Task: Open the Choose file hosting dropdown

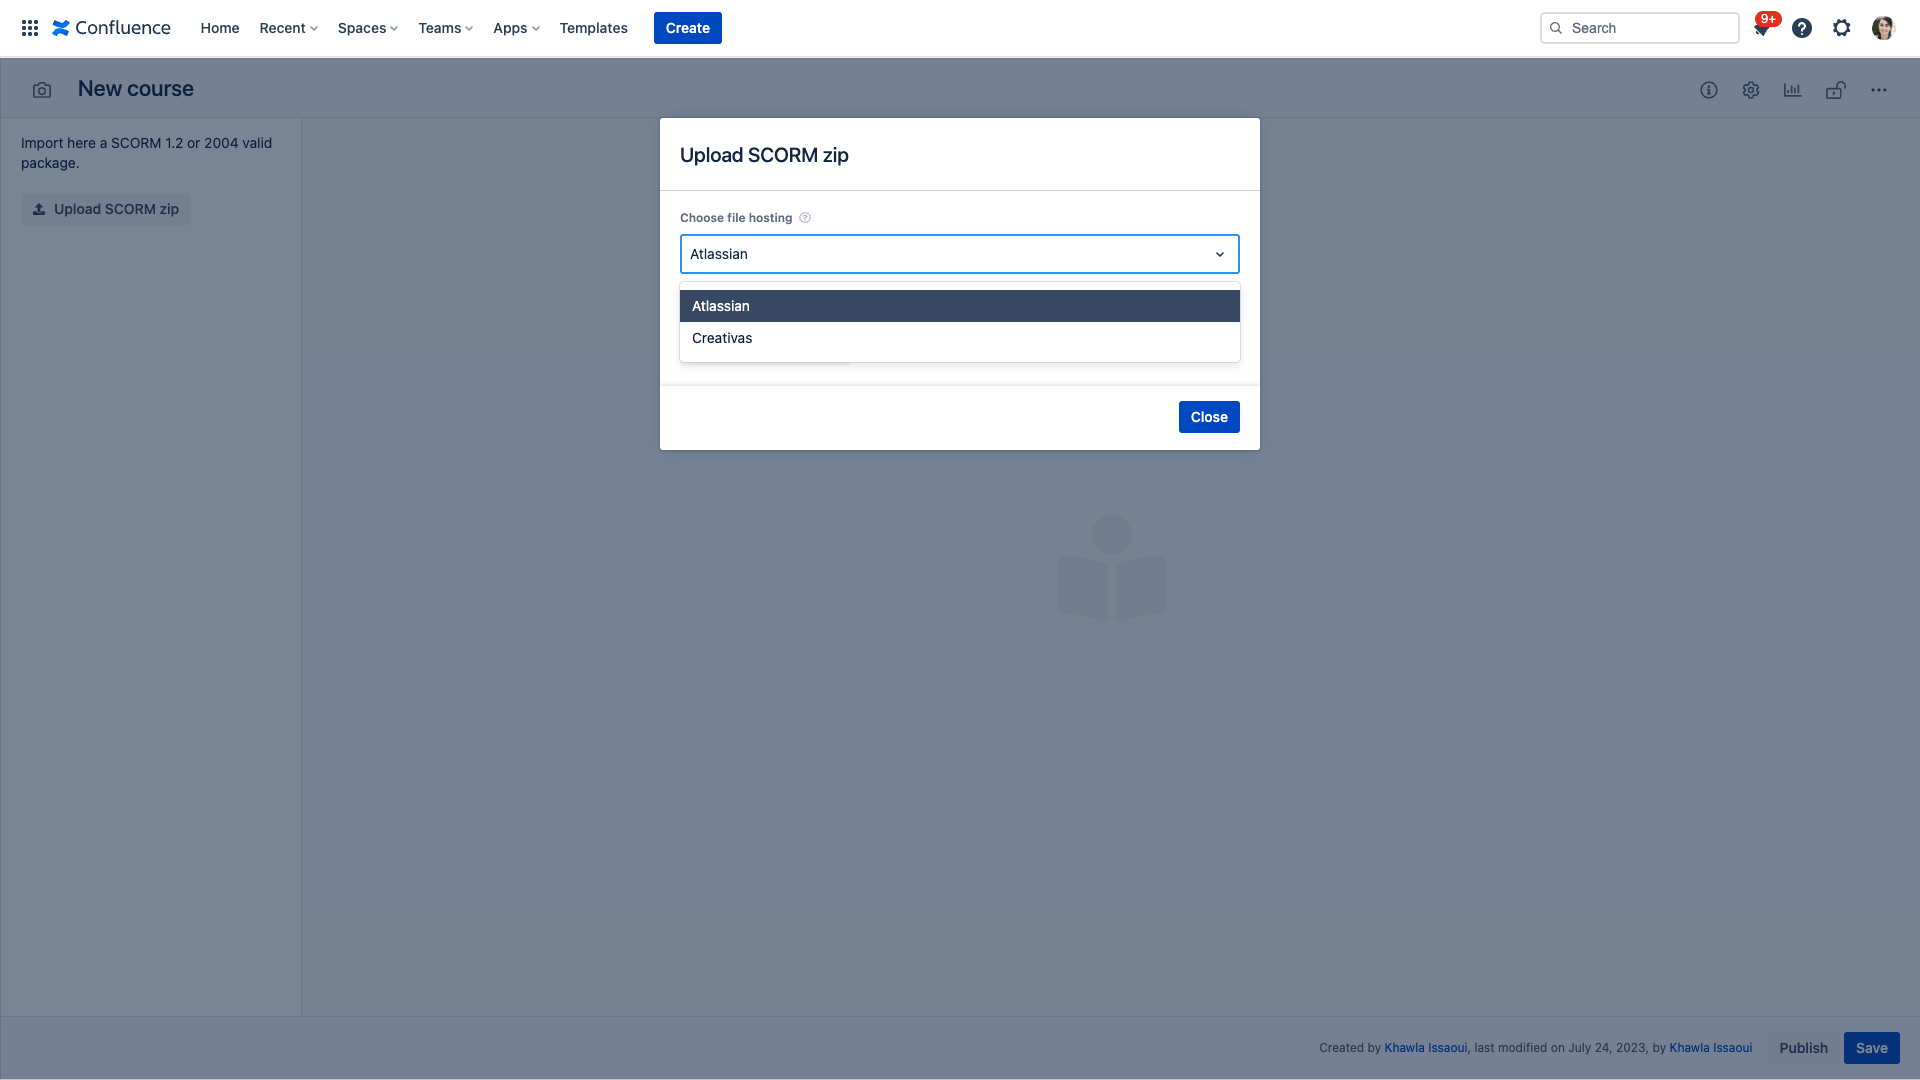Action: coord(960,254)
